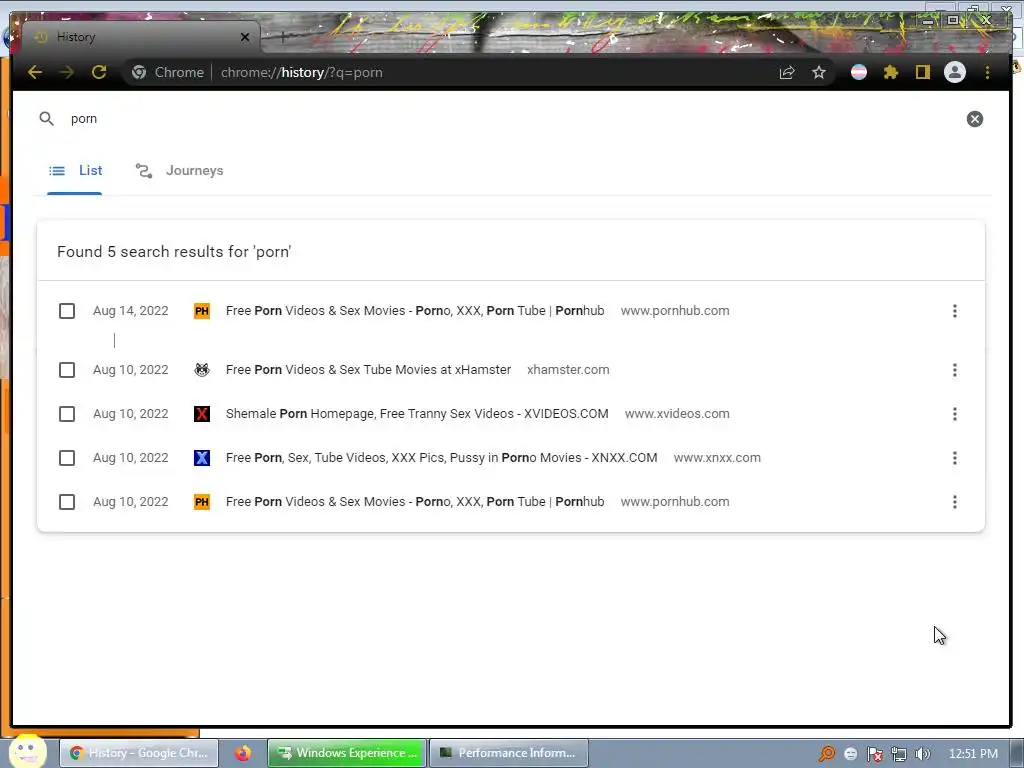
Task: Open a new tab with the plus button
Action: [x=282, y=37]
